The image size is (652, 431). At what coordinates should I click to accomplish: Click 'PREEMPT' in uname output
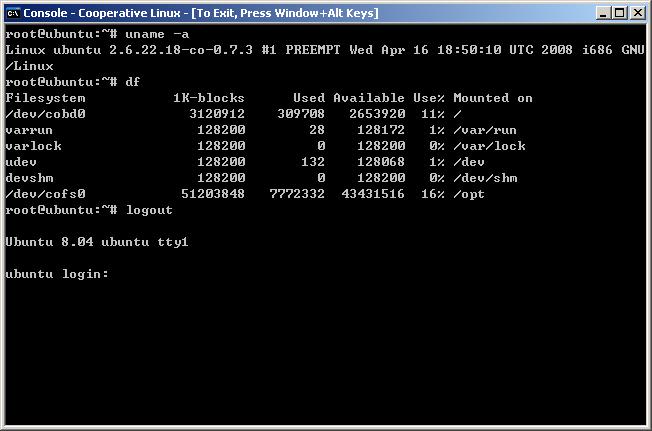313,50
